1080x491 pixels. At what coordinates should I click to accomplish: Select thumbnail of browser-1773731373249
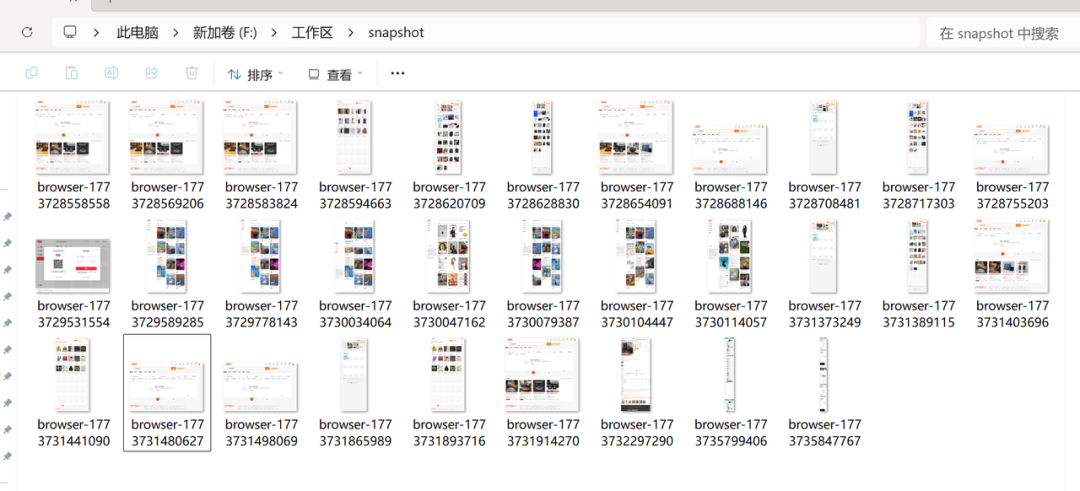click(x=824, y=256)
